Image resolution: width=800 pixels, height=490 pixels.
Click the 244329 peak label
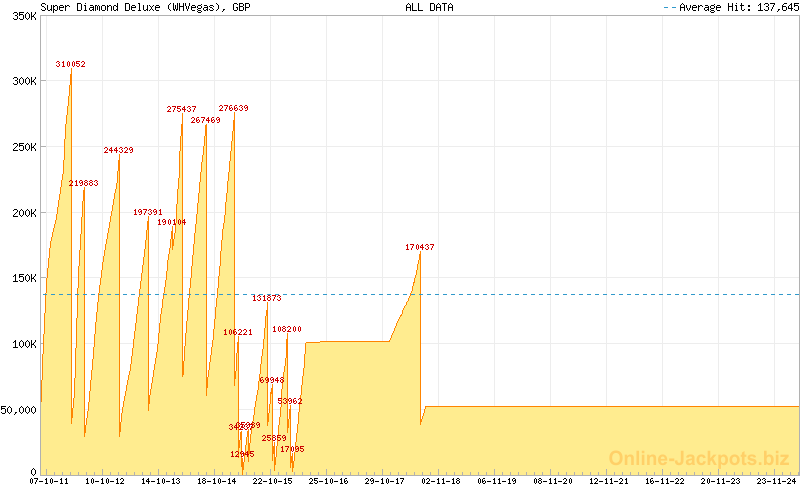coord(118,150)
